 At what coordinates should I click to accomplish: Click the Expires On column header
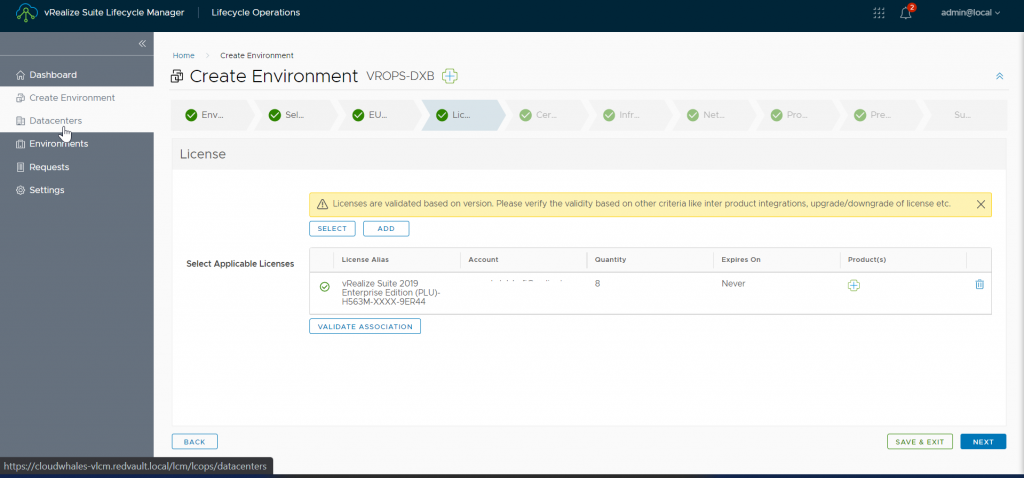(x=741, y=259)
